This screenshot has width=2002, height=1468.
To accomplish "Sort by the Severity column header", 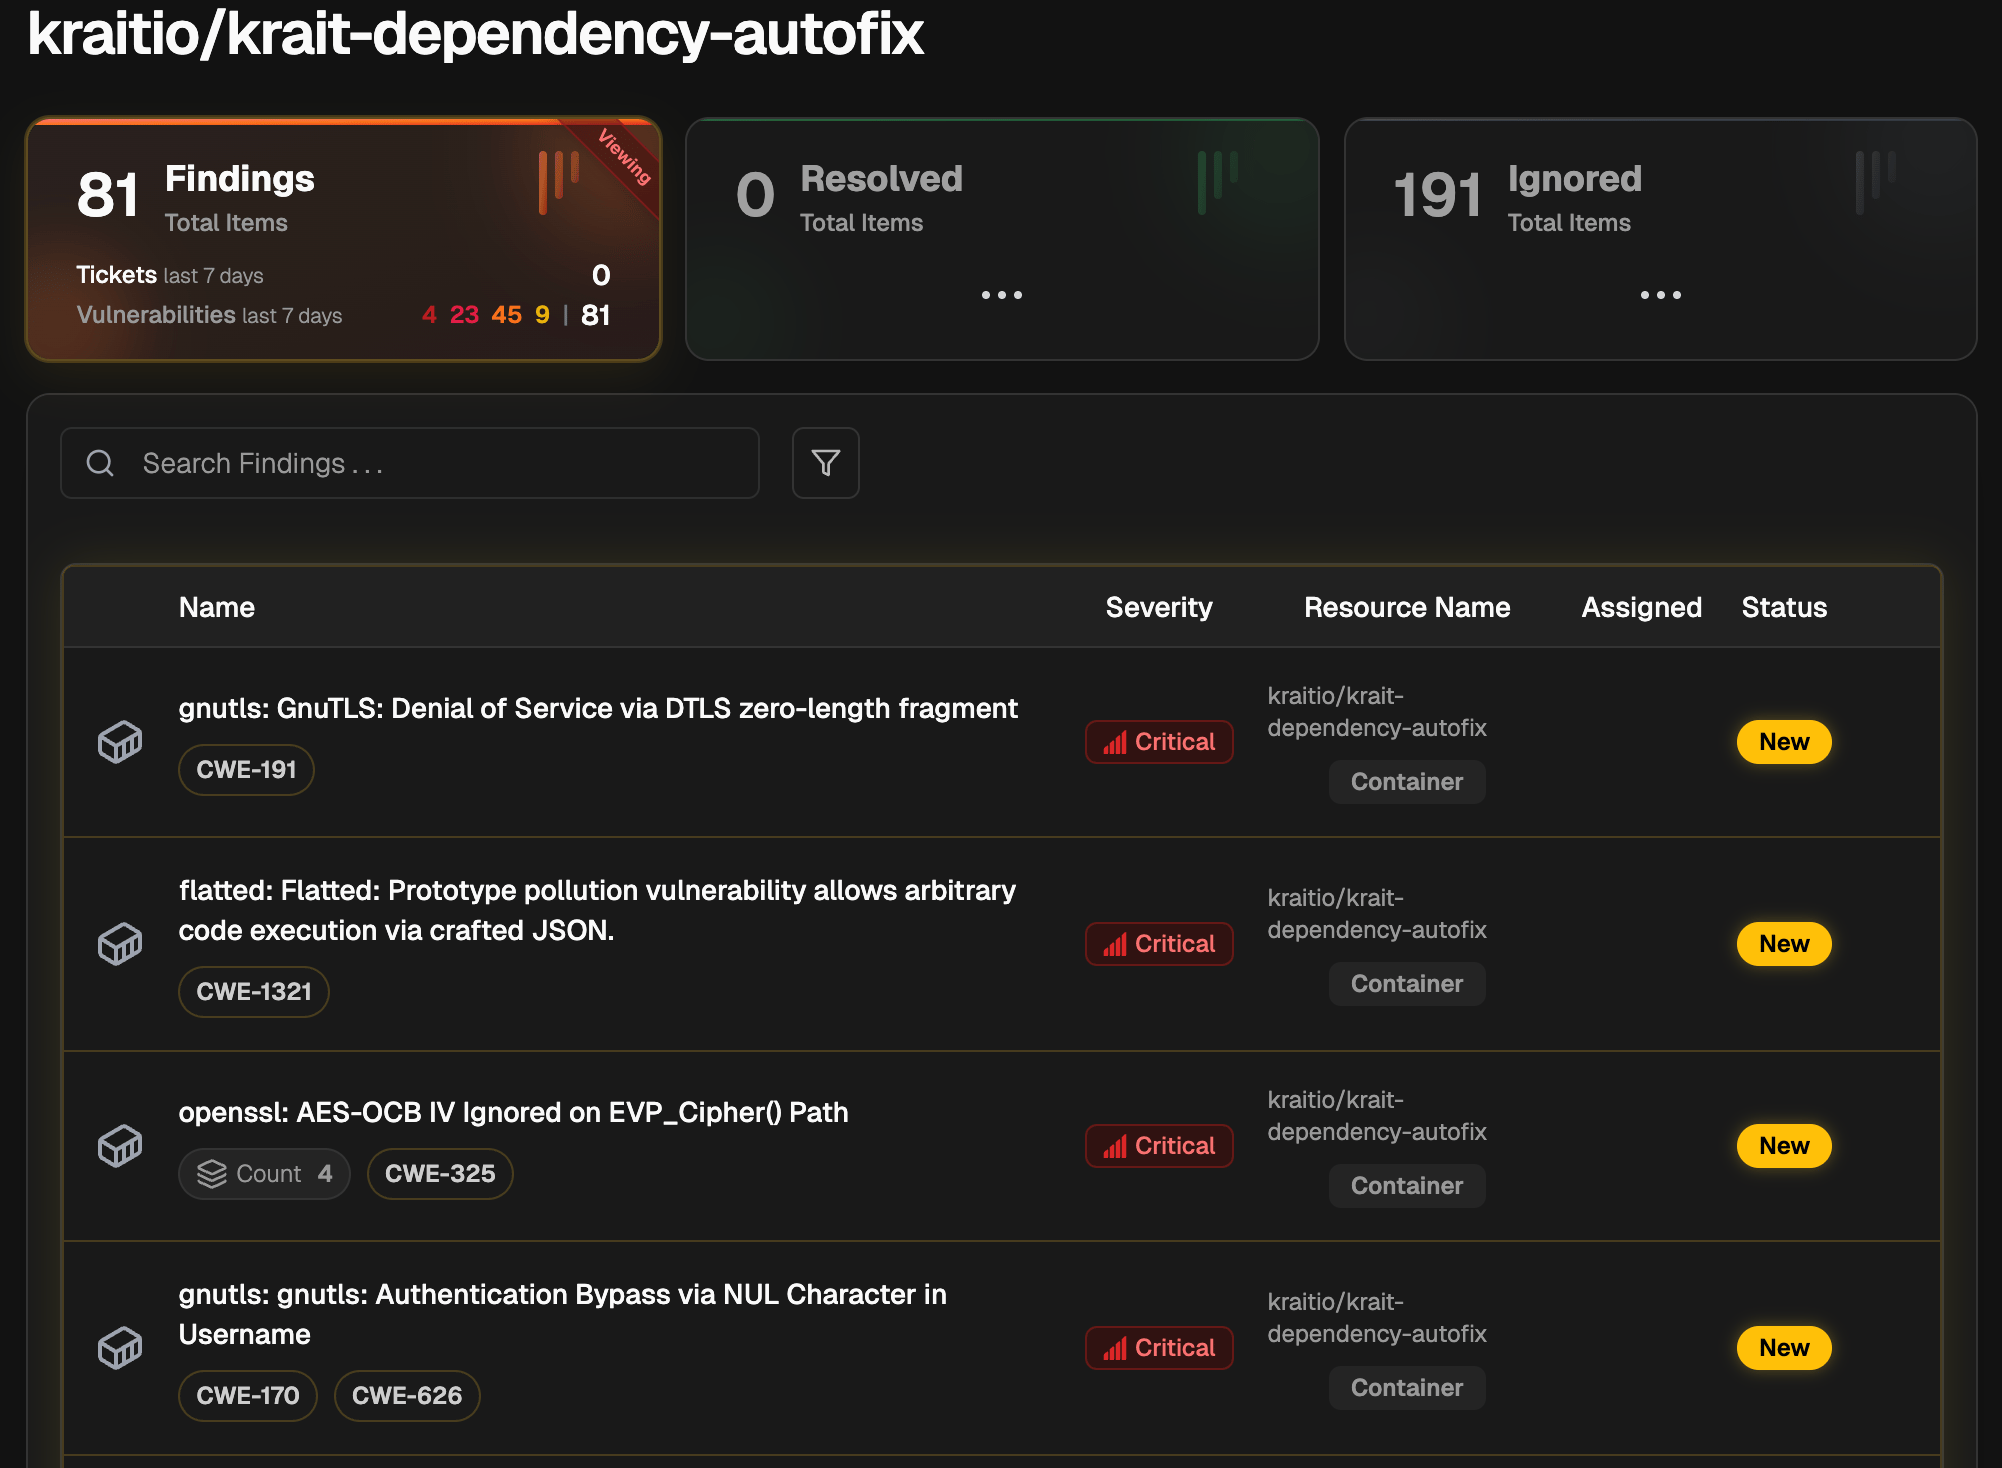I will (x=1159, y=607).
